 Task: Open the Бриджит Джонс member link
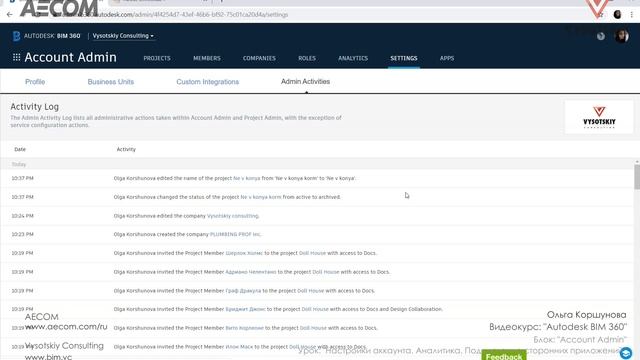(x=245, y=309)
